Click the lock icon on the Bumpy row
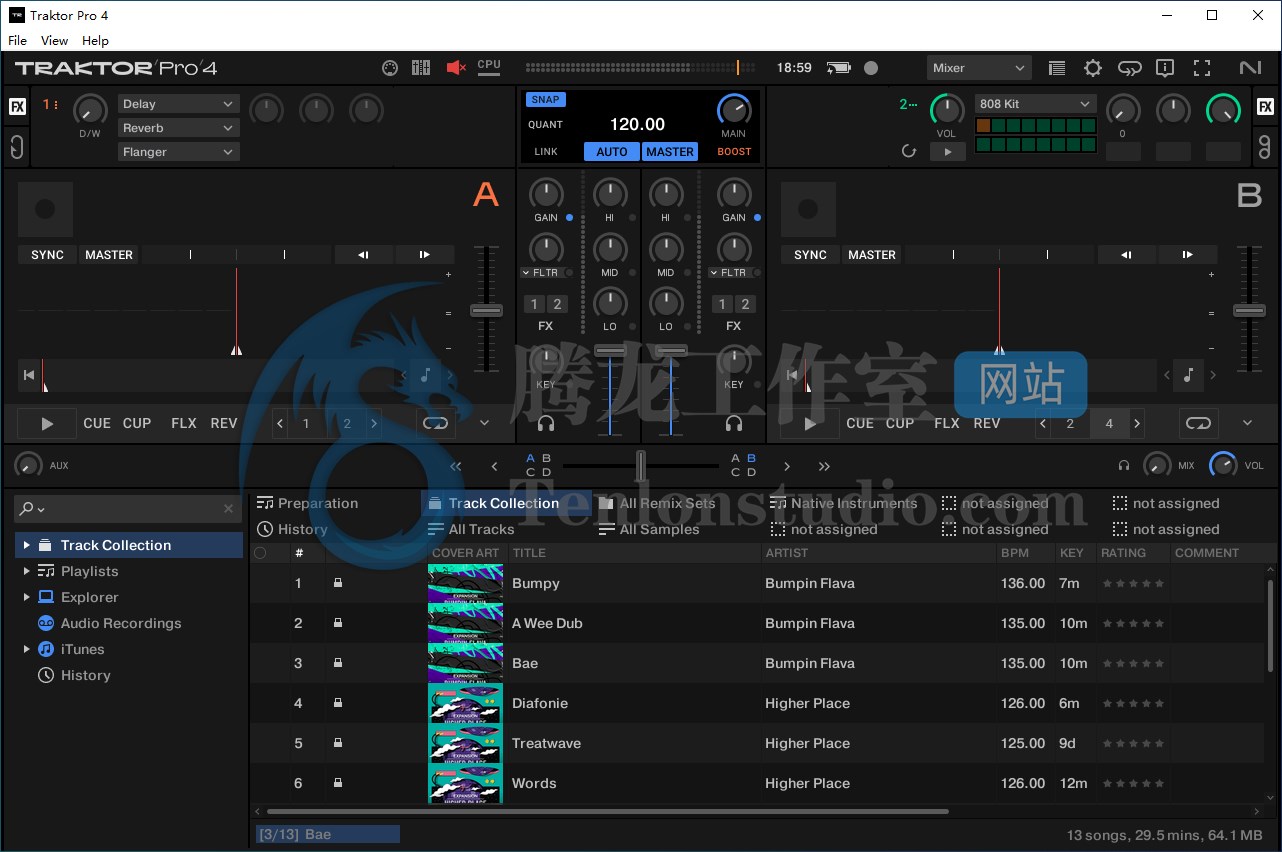 click(x=338, y=583)
